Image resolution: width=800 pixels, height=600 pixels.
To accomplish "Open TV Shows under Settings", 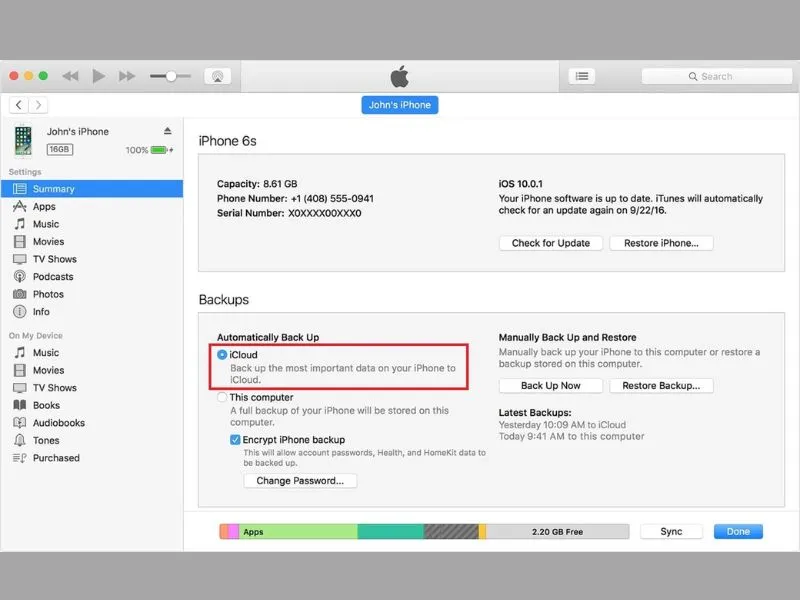I will pyautogui.click(x=92, y=259).
